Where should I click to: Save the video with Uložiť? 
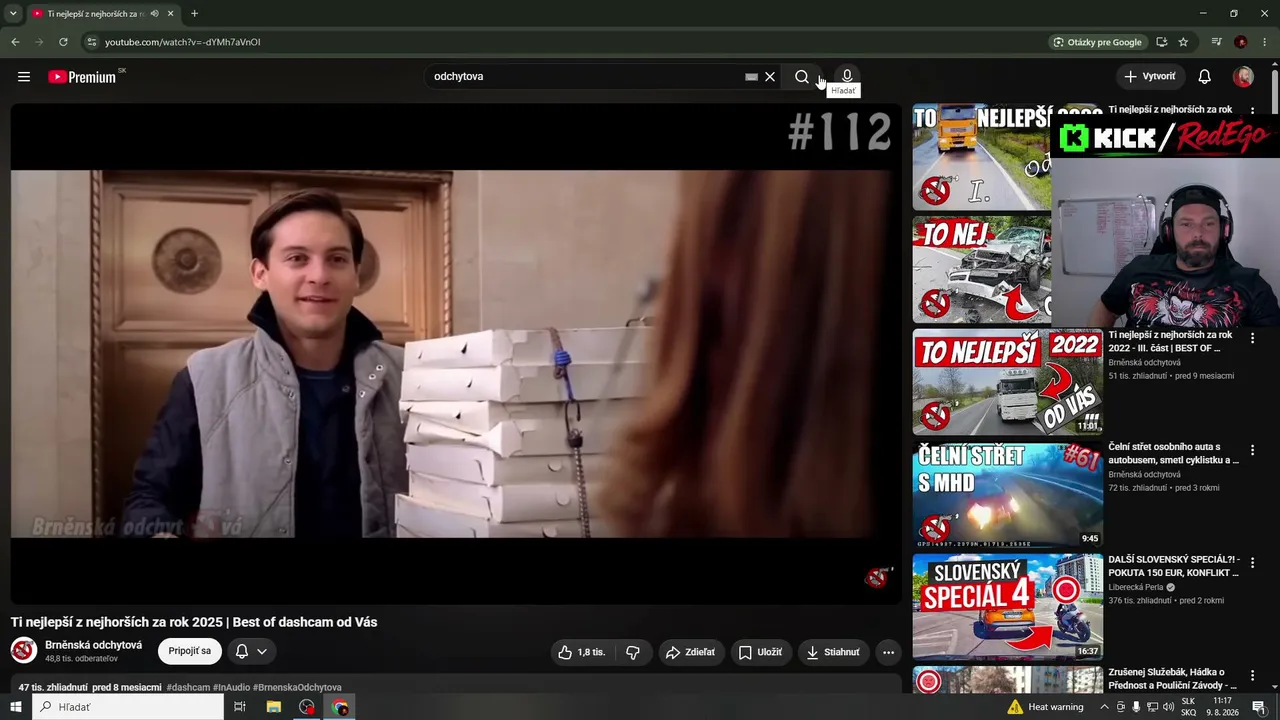point(760,652)
